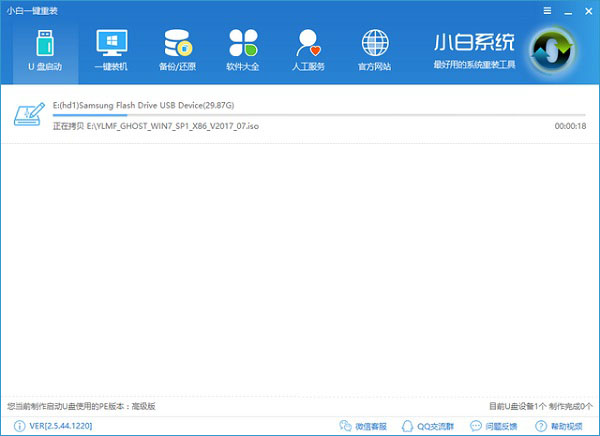This screenshot has height=436, width=600.
Task: Click the USB drive write icon
Action: (x=29, y=114)
